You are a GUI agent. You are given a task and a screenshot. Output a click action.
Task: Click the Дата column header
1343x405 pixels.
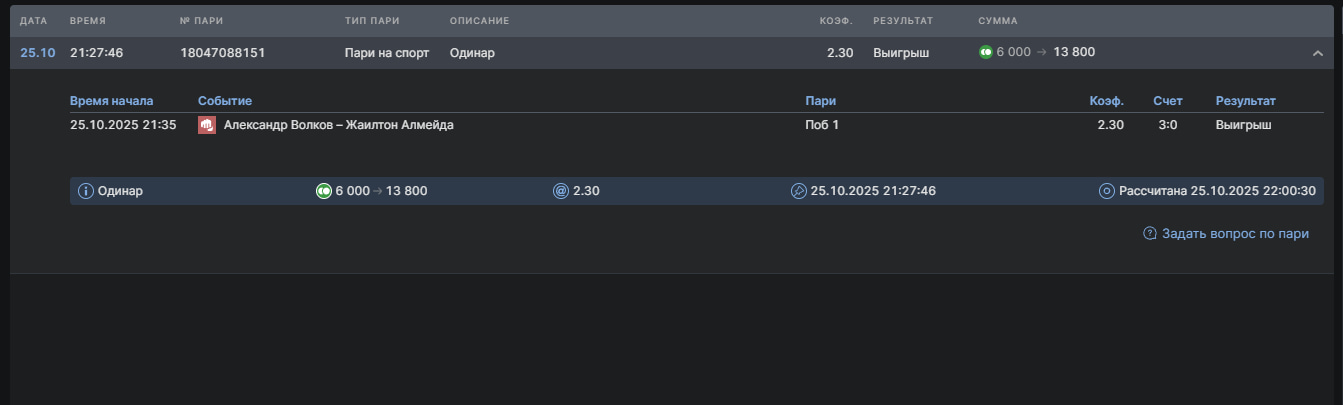pos(34,21)
